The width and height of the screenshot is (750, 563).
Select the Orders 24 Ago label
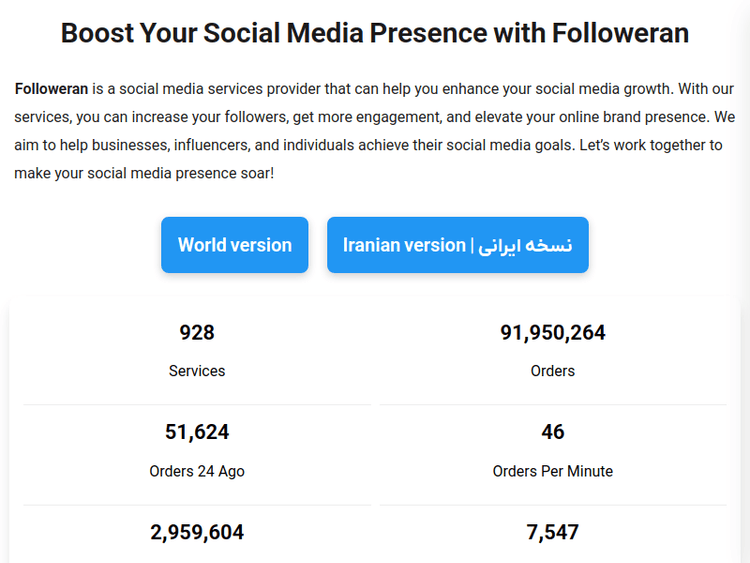(197, 471)
